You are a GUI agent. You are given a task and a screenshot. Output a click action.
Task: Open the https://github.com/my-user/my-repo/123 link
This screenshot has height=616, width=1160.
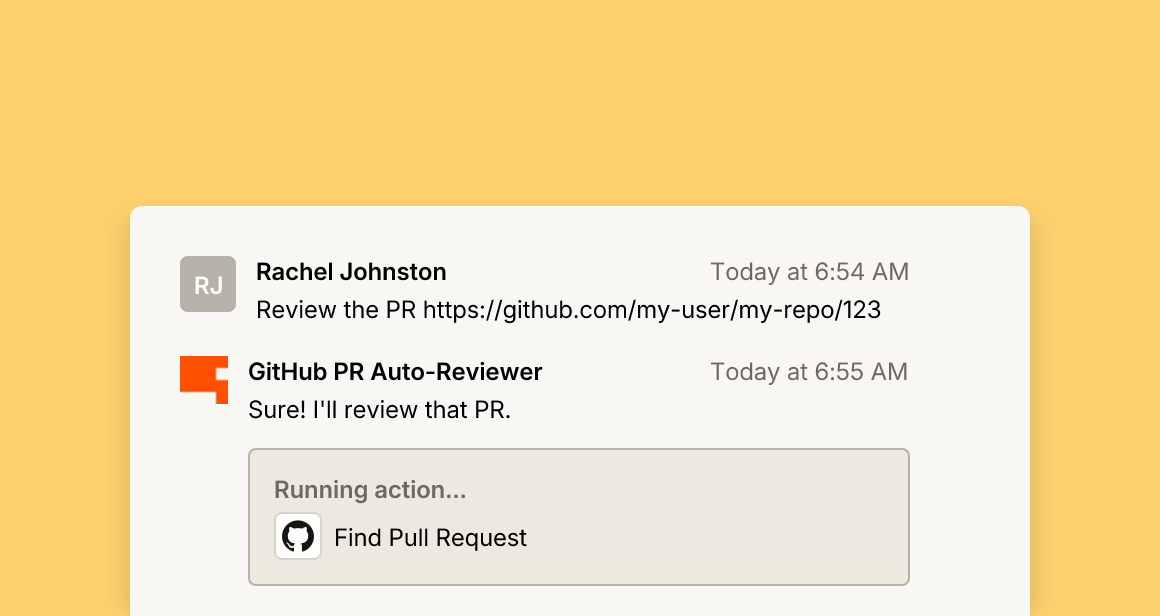click(x=652, y=310)
